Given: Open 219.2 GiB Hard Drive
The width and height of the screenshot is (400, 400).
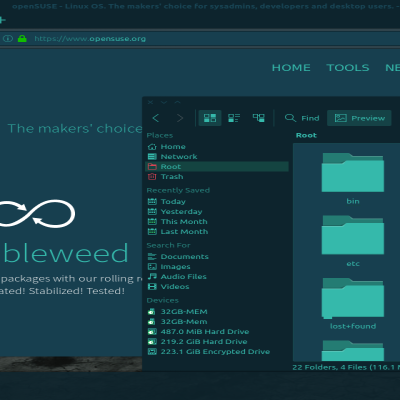Looking at the screenshot, I should [x=217, y=342].
